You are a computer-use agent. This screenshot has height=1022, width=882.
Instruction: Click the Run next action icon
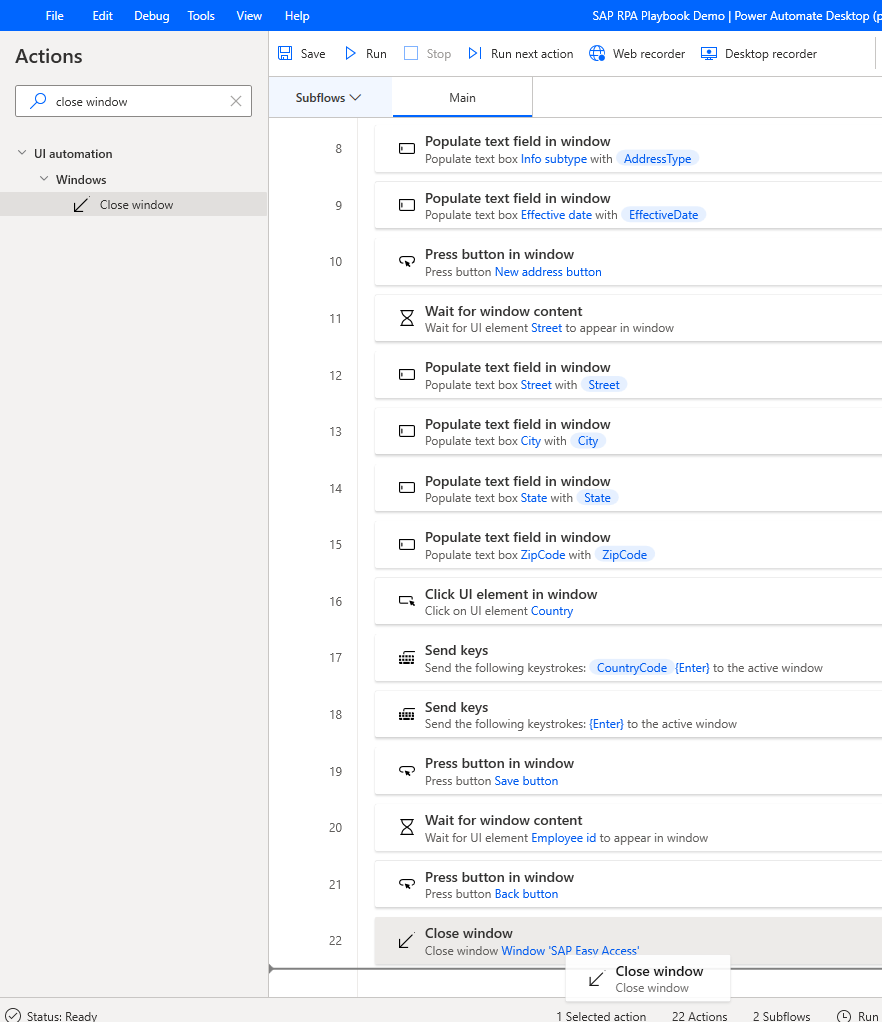pos(475,53)
